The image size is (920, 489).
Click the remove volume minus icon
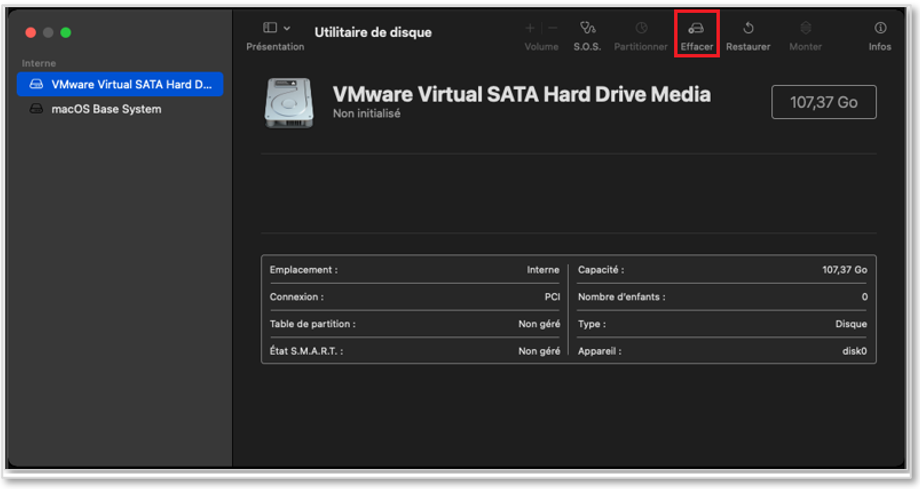point(552,28)
